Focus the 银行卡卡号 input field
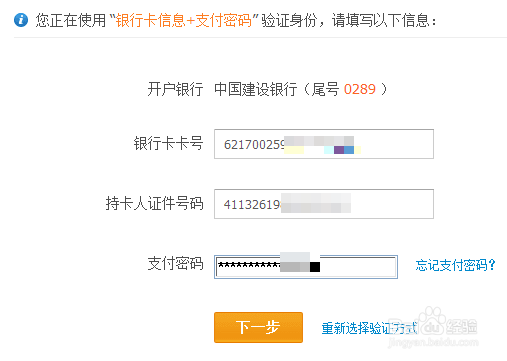The height and width of the screenshot is (361, 507). point(324,144)
